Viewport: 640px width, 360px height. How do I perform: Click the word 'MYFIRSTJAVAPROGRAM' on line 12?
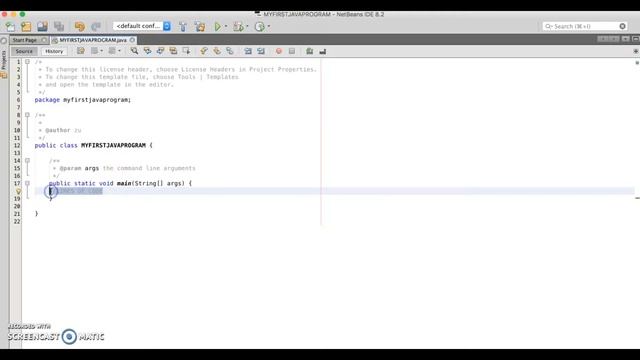(113, 145)
